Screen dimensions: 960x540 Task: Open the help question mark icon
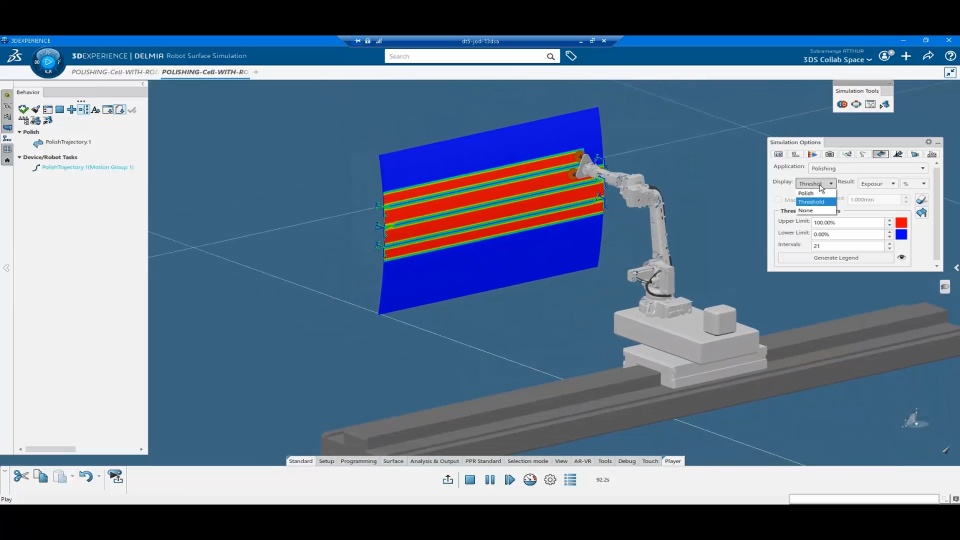click(950, 56)
